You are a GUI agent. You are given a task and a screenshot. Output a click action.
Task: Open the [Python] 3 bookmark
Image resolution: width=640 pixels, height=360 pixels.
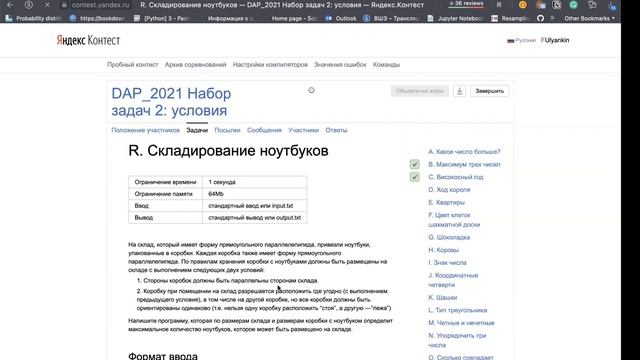point(161,18)
